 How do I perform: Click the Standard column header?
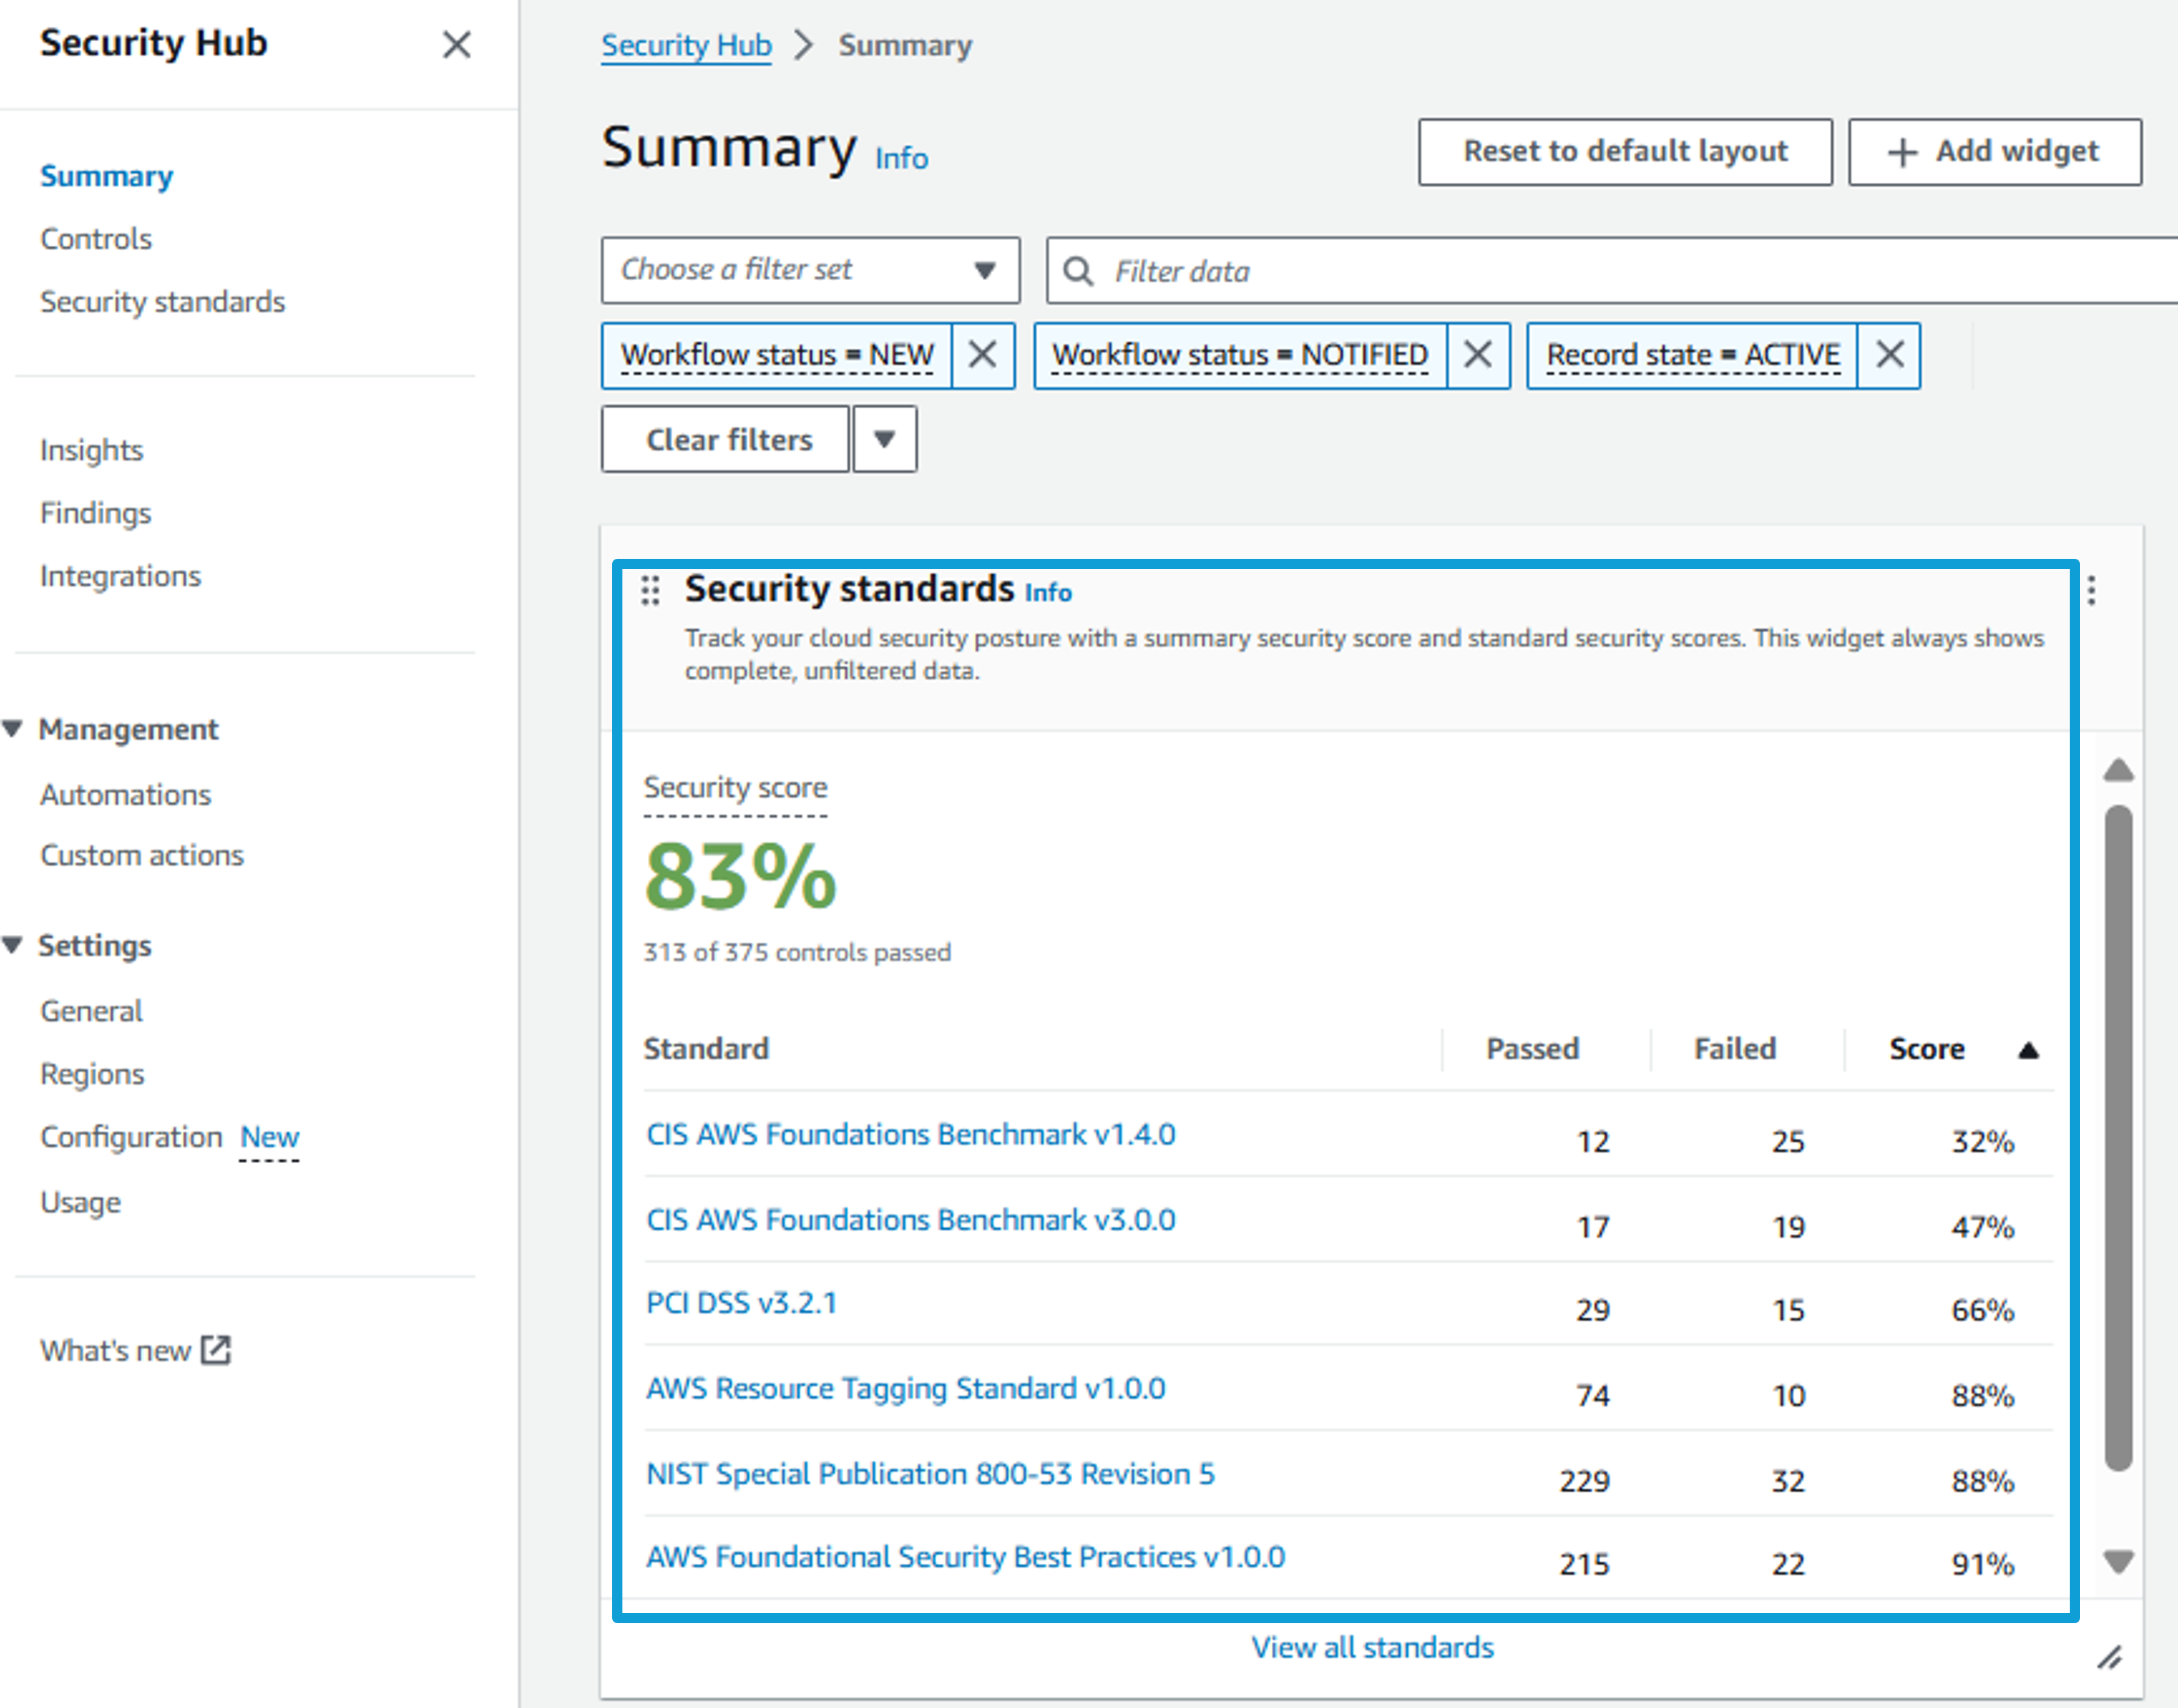[x=706, y=1049]
